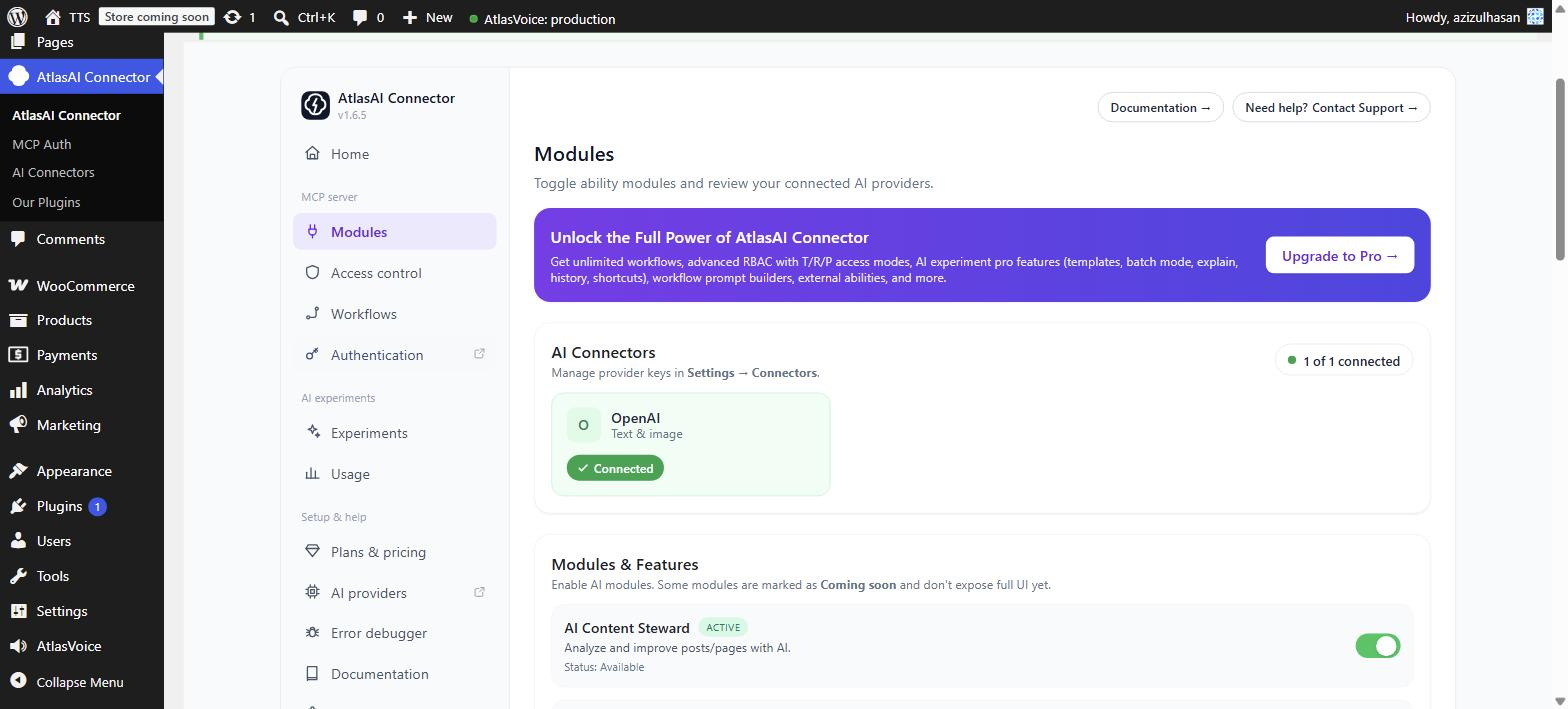
Task: Click the green Connected badge
Action: coord(615,468)
